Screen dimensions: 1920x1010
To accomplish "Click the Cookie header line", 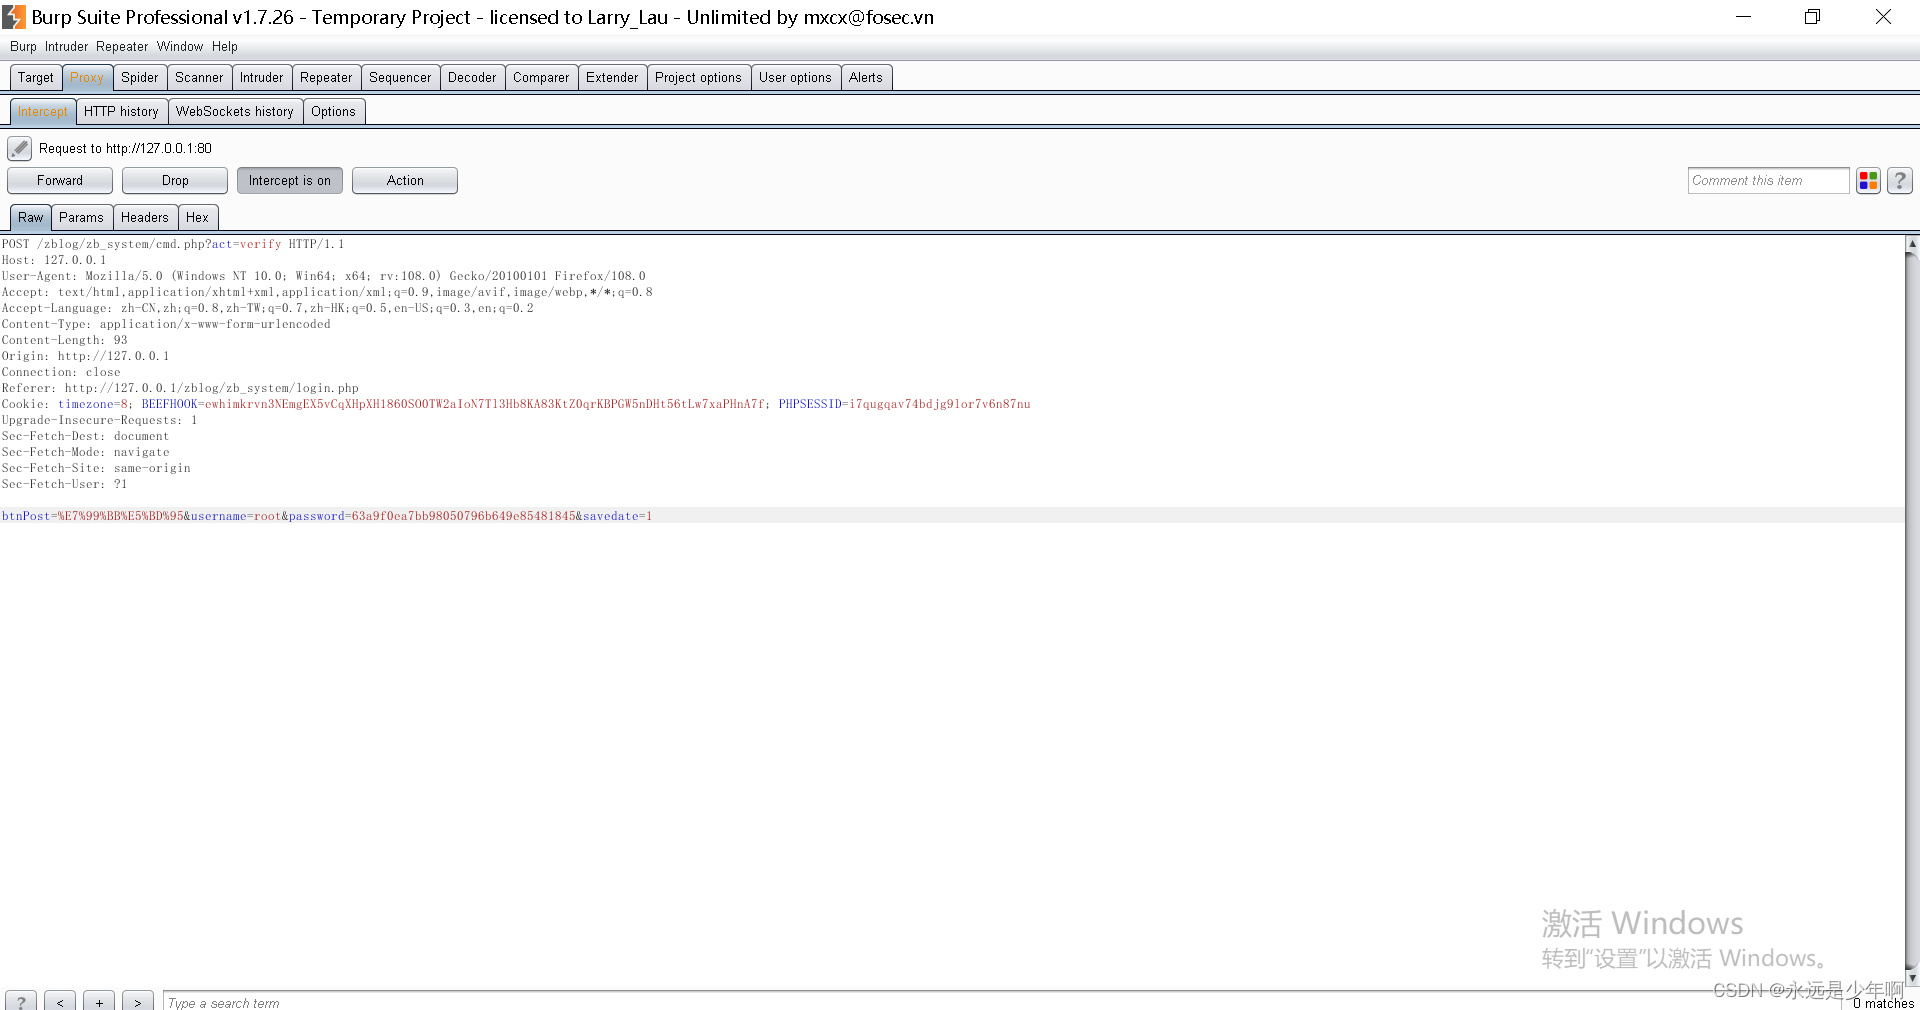I will point(516,404).
